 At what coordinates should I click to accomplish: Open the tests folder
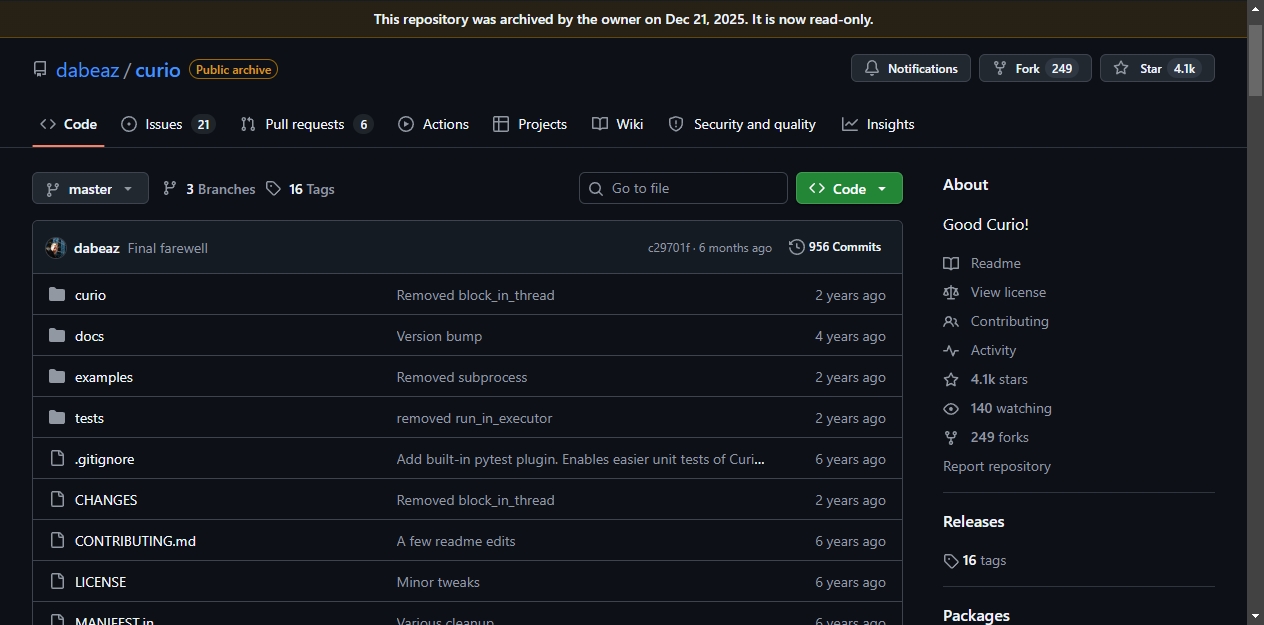89,418
